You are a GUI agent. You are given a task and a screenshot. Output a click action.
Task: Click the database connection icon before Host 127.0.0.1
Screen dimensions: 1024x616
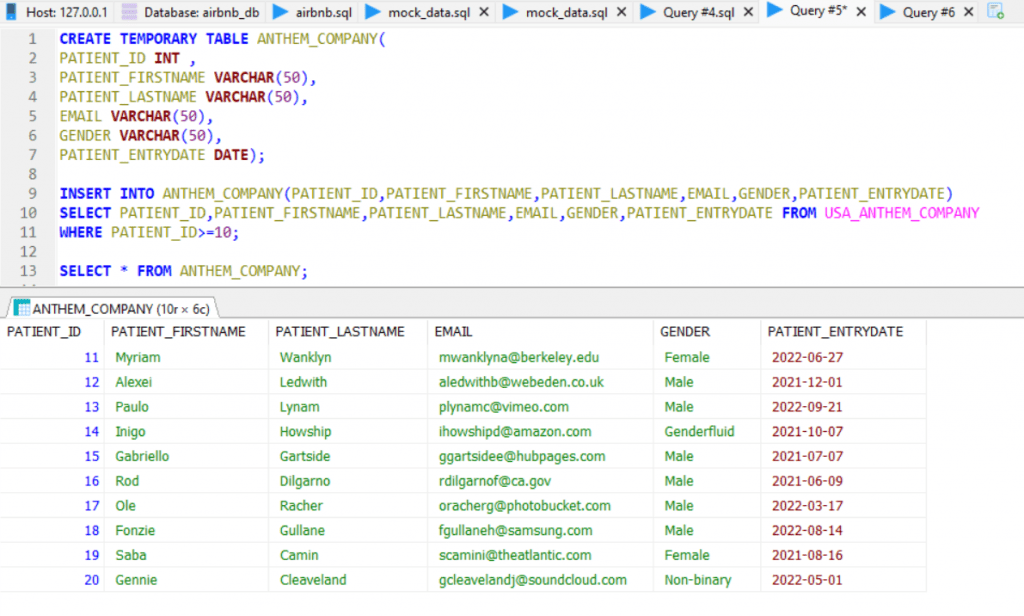click(x=10, y=12)
